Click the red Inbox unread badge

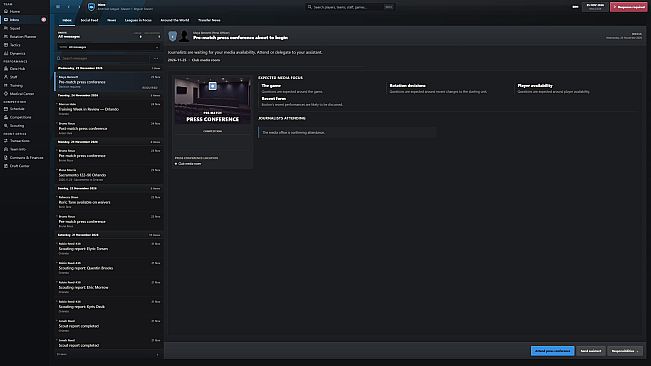coord(44,20)
